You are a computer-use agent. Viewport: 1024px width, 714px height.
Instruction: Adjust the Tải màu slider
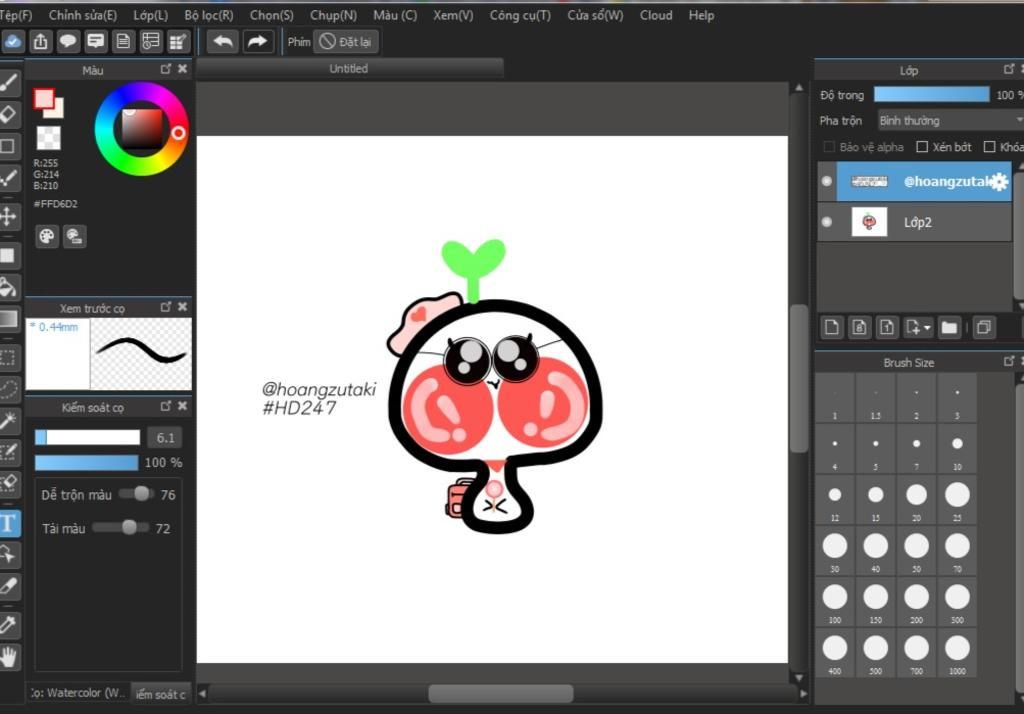point(121,528)
